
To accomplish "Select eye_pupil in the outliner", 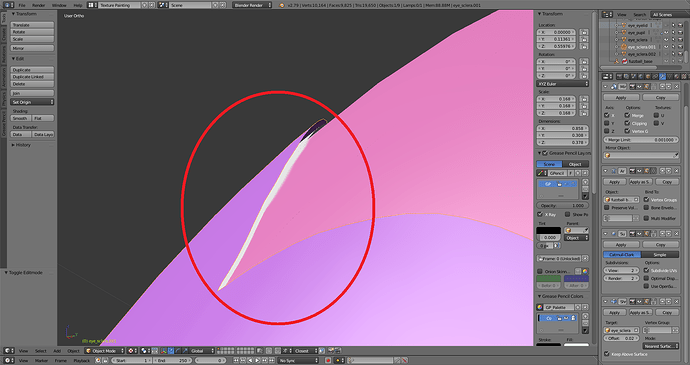I will coord(636,33).
